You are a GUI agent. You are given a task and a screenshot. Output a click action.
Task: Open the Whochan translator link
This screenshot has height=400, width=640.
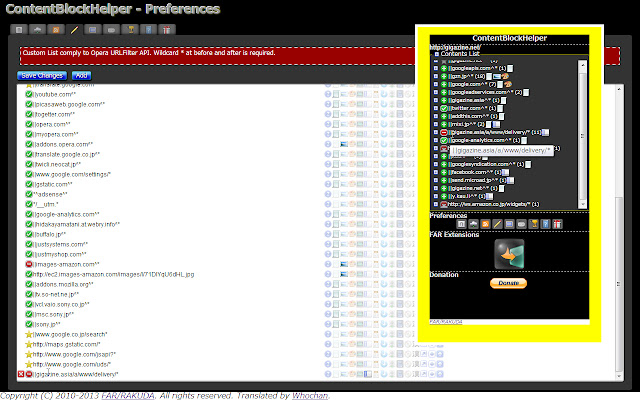tap(309, 395)
